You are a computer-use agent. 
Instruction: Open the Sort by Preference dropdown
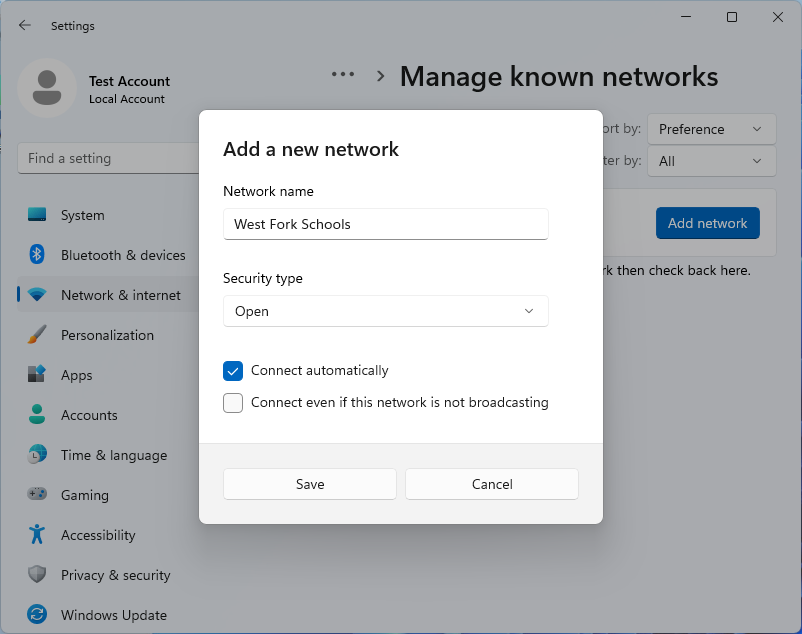coord(711,129)
